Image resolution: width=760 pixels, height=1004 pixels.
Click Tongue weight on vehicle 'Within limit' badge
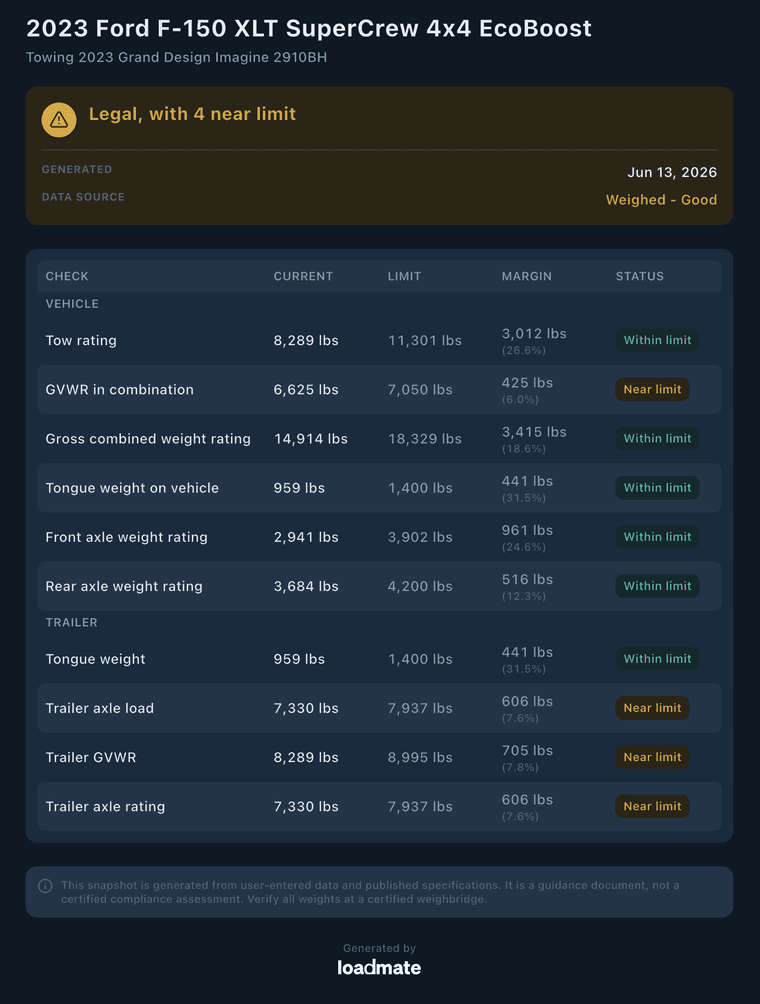coord(658,488)
